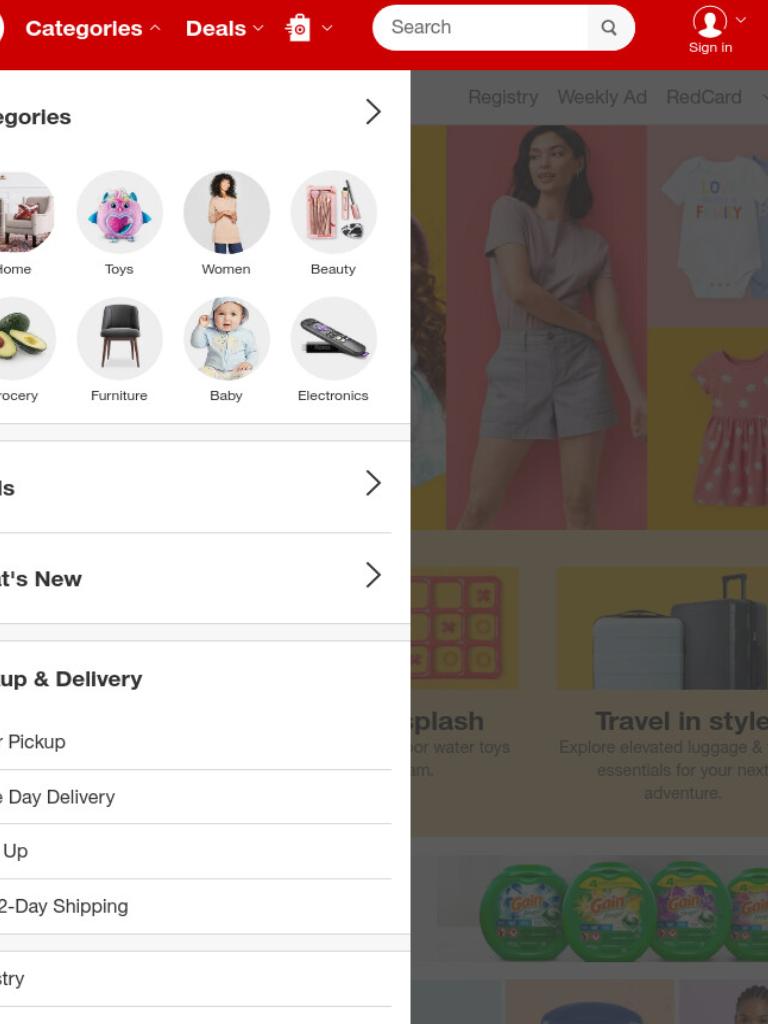Choose the Furniture category icon
768x1024 pixels.
pyautogui.click(x=120, y=338)
